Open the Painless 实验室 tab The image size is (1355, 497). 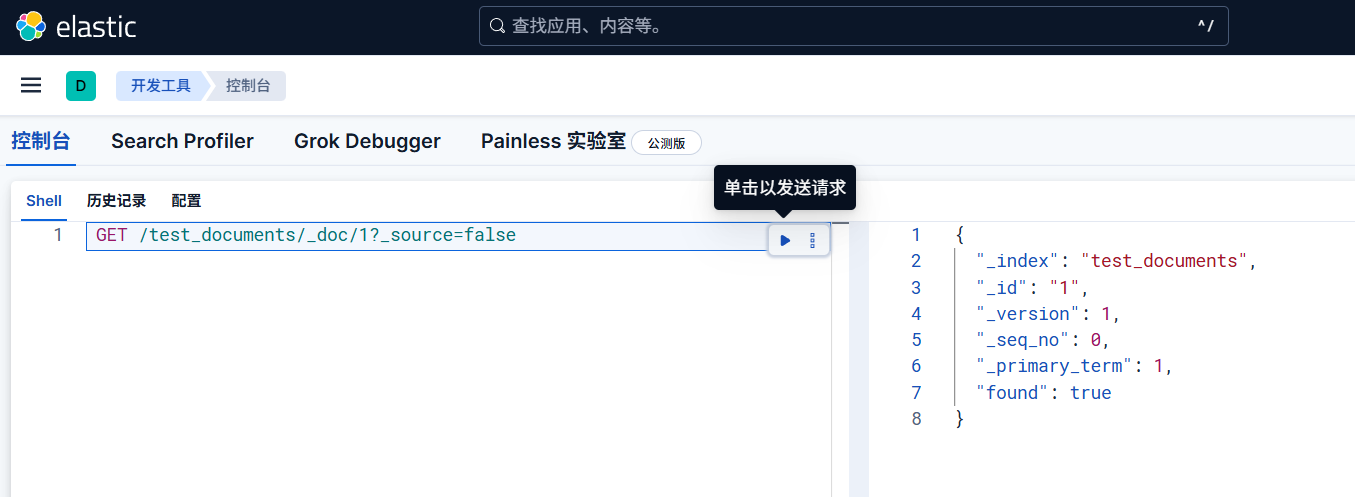pyautogui.click(x=553, y=141)
